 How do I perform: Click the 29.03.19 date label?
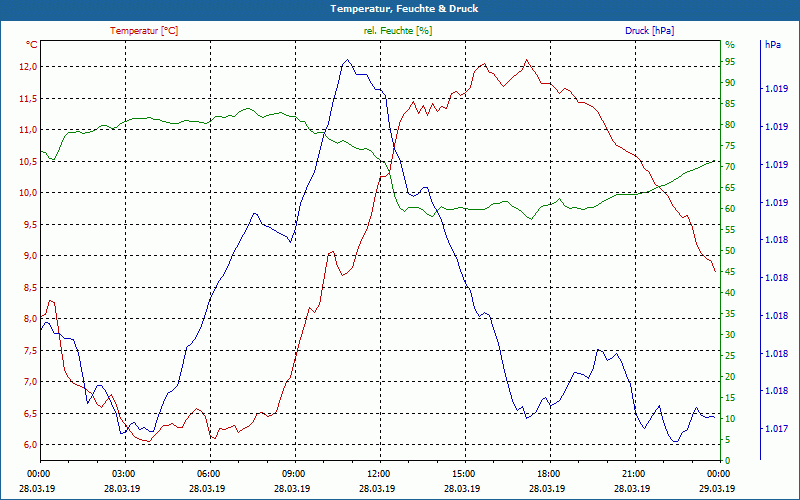717,489
